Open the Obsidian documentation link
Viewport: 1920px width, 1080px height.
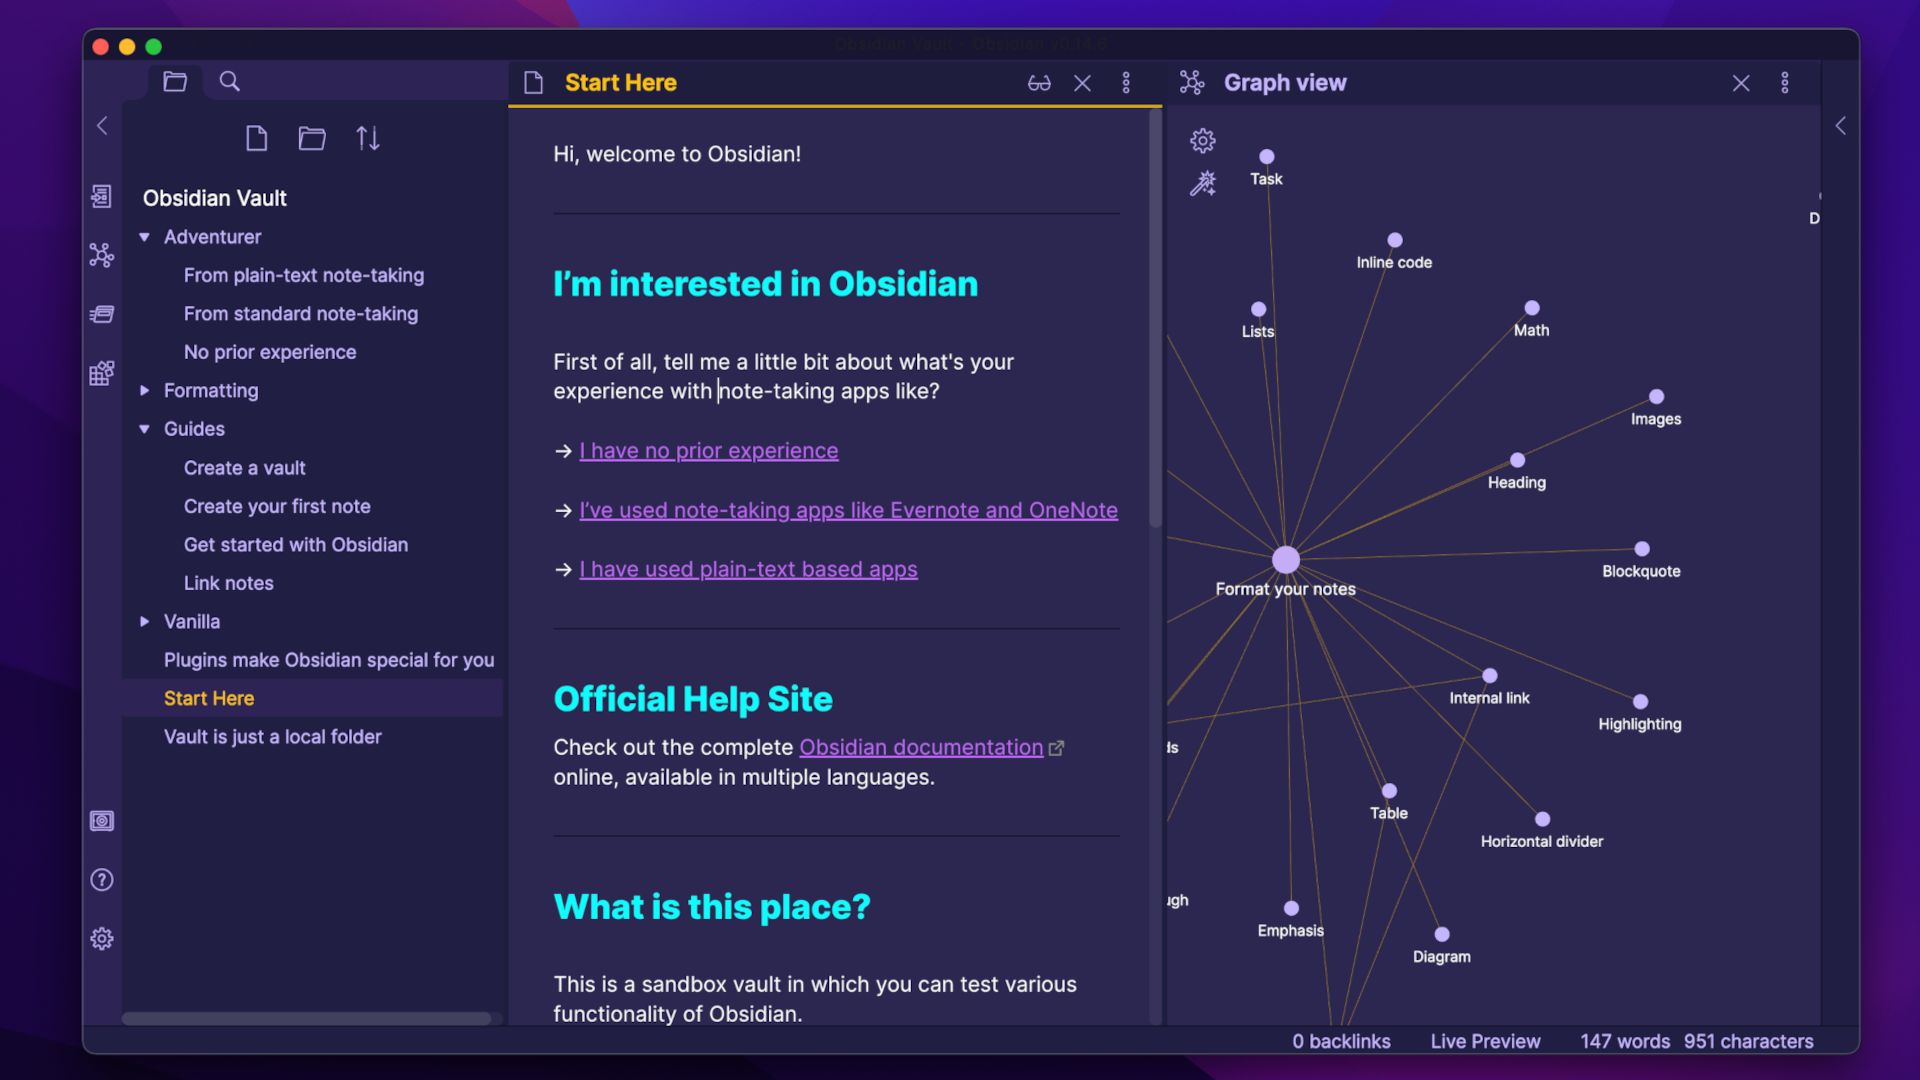[920, 747]
